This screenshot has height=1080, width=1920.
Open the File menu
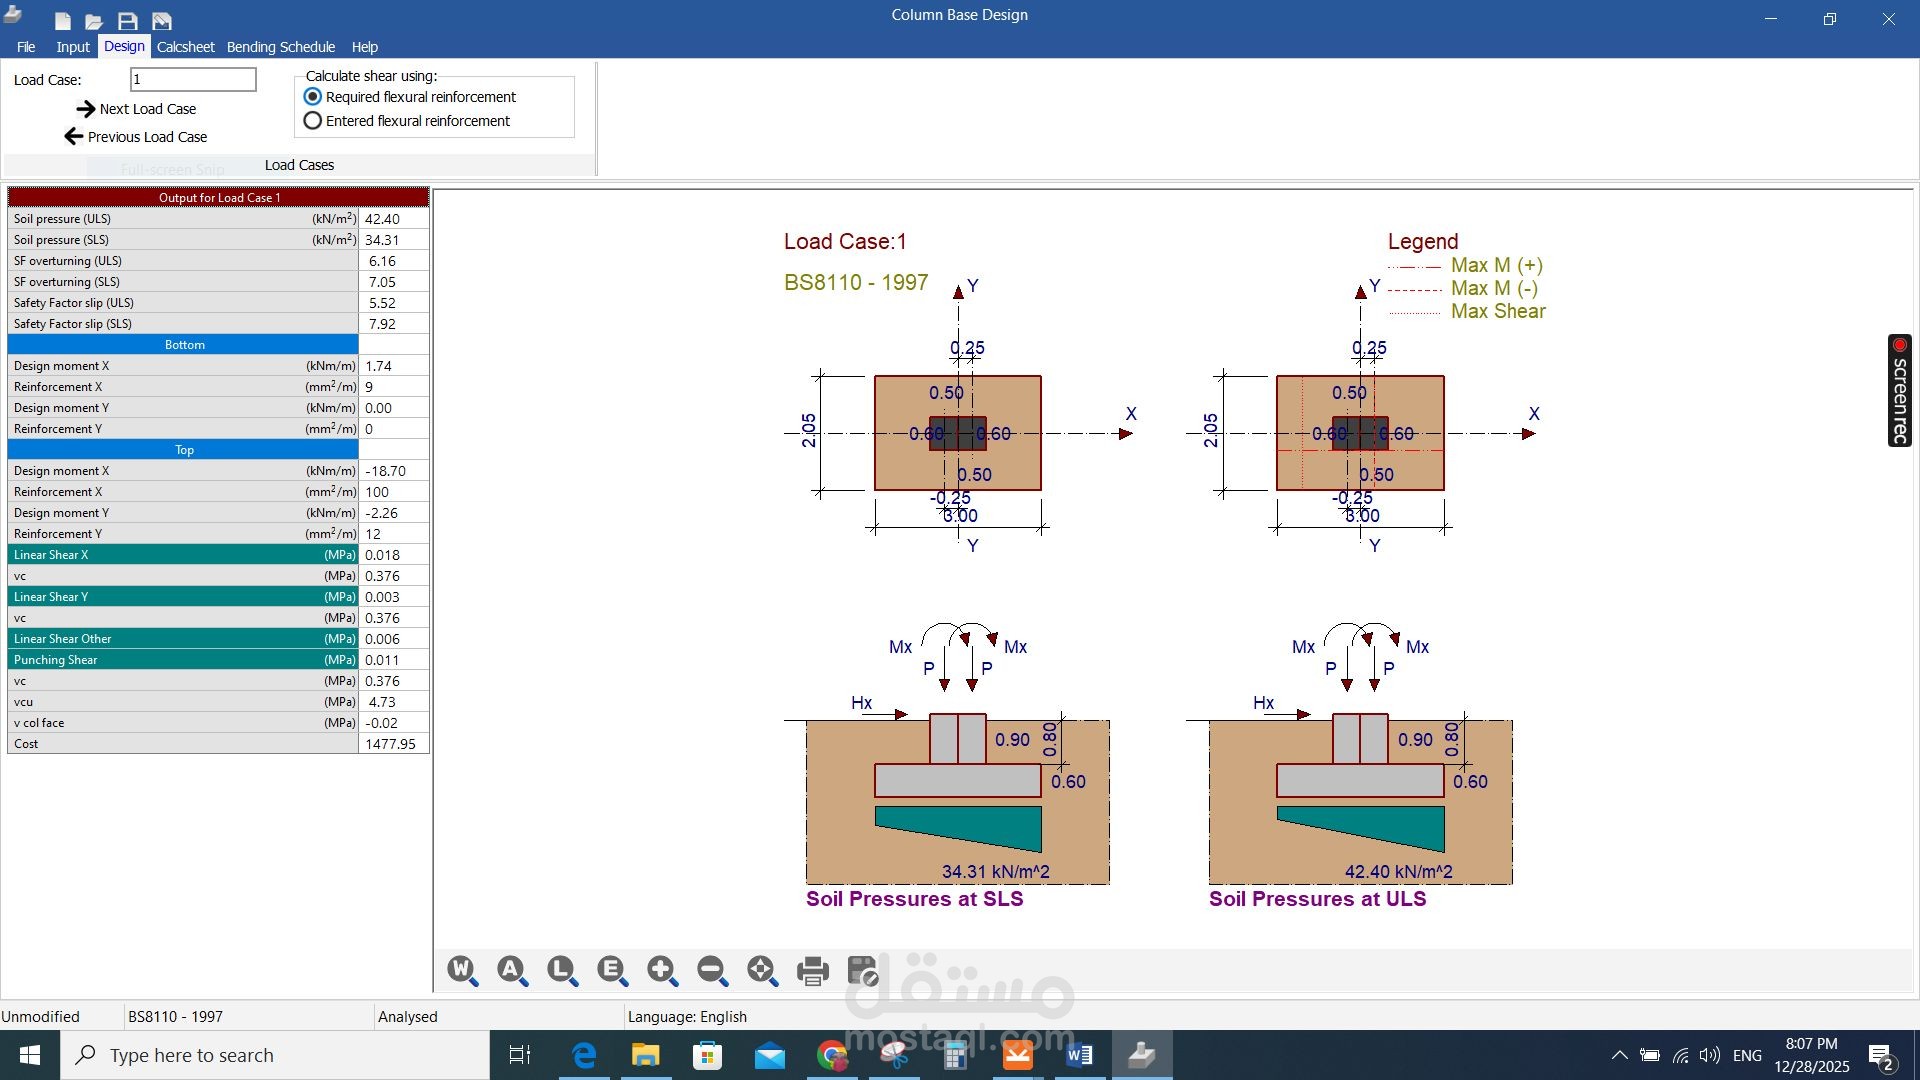pyautogui.click(x=26, y=47)
